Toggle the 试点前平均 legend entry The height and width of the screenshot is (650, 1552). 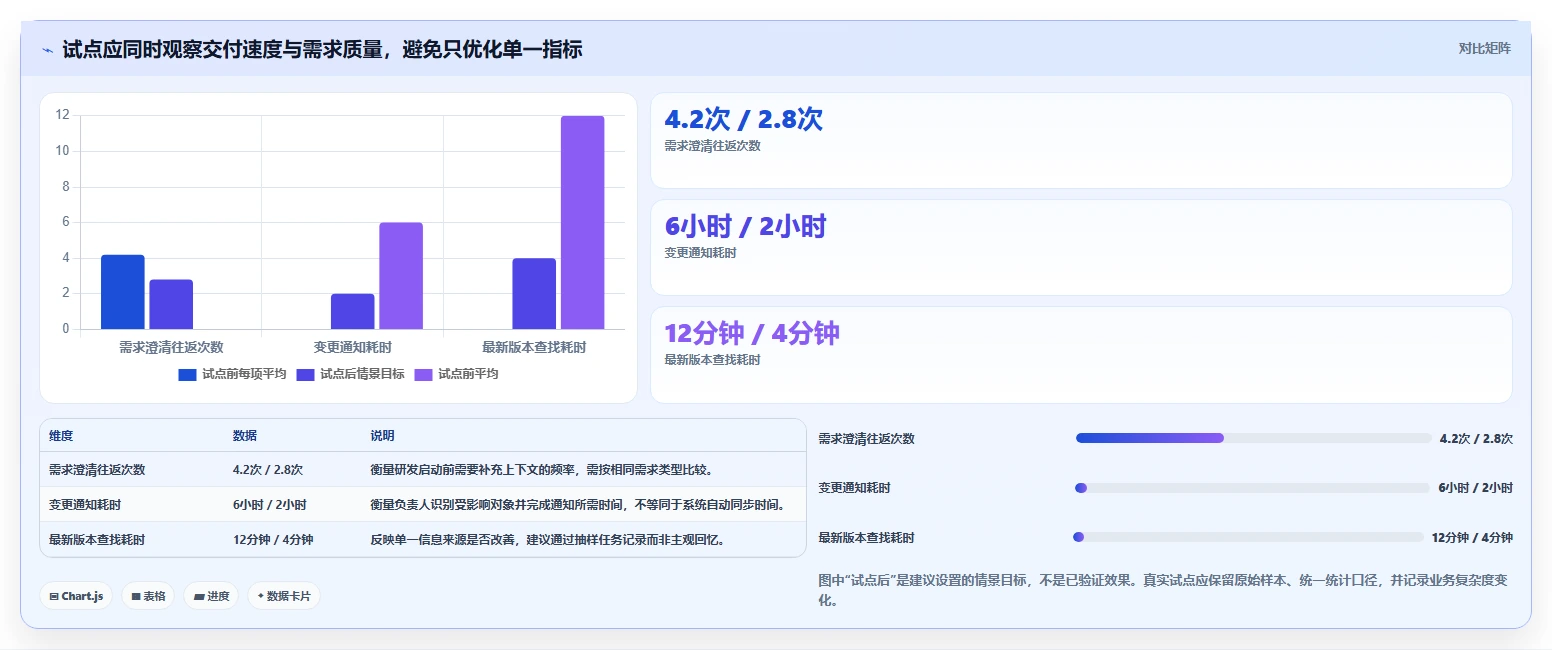[456, 374]
